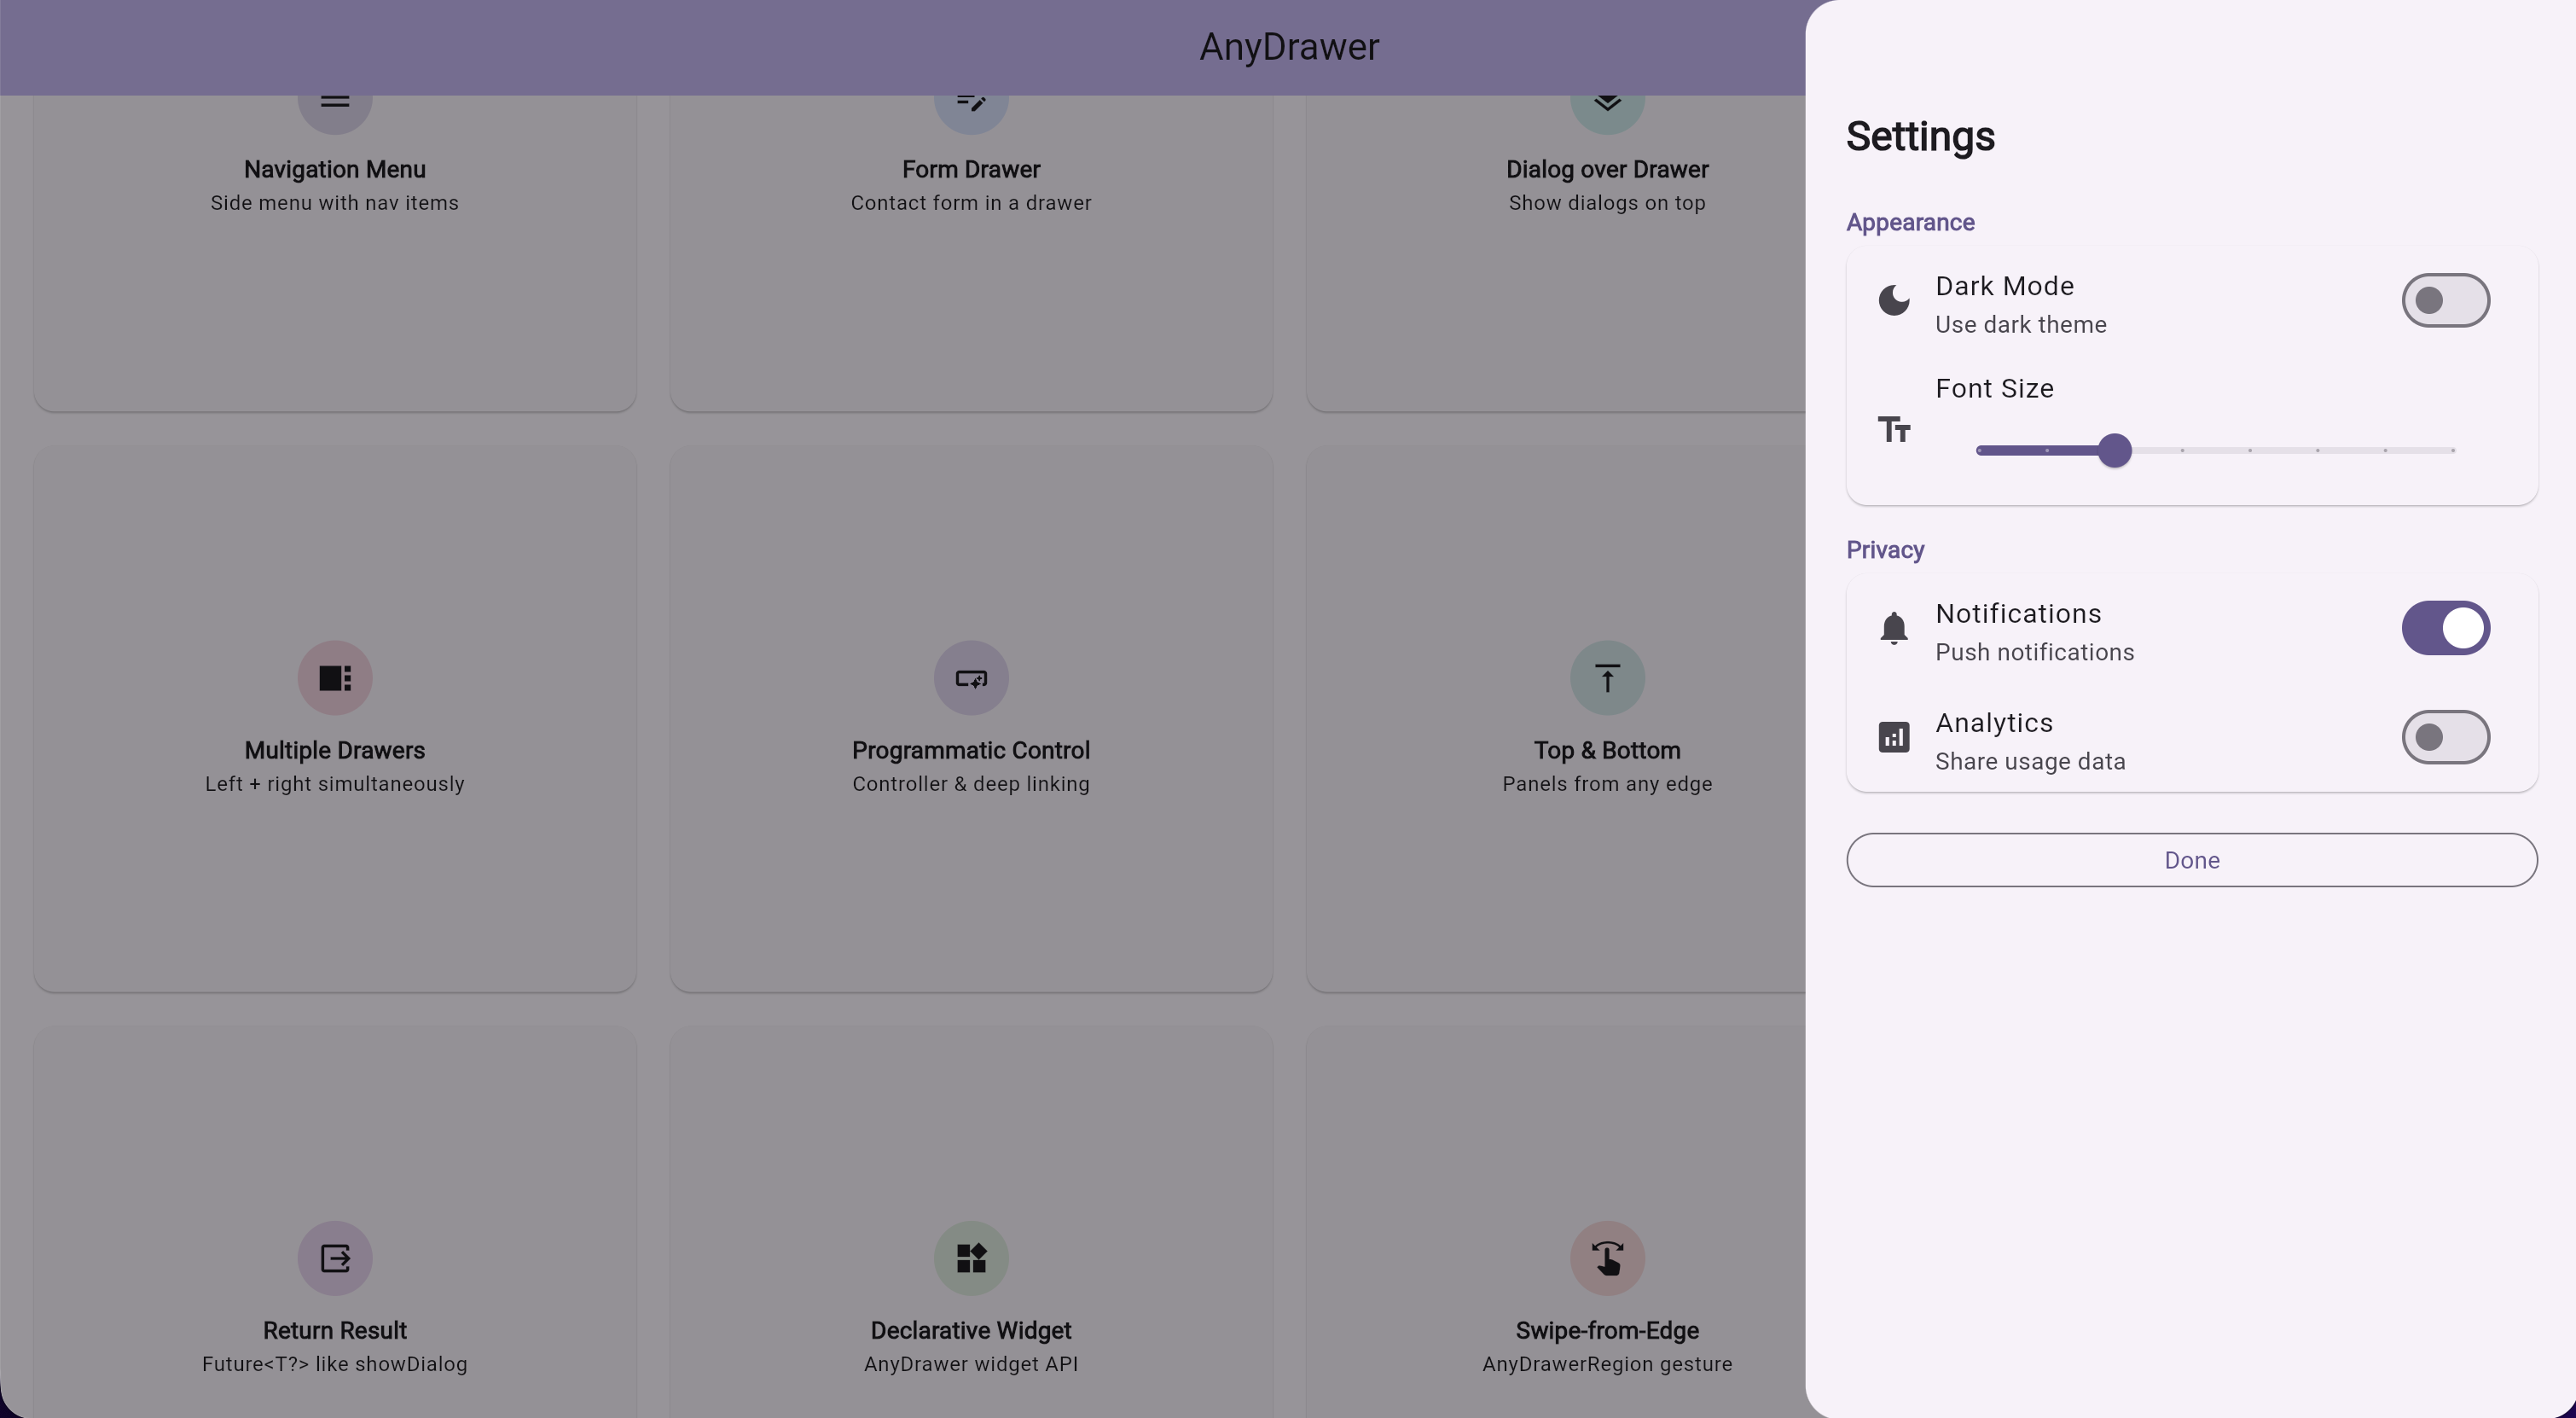This screenshot has width=2576, height=1418.
Task: Open the Multiple Drawers demo card
Action: tap(335, 720)
